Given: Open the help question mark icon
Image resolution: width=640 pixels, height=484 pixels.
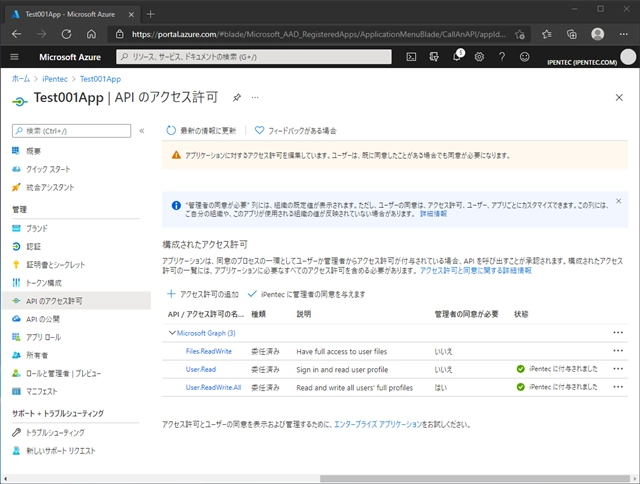Looking at the screenshot, I should tap(502, 57).
